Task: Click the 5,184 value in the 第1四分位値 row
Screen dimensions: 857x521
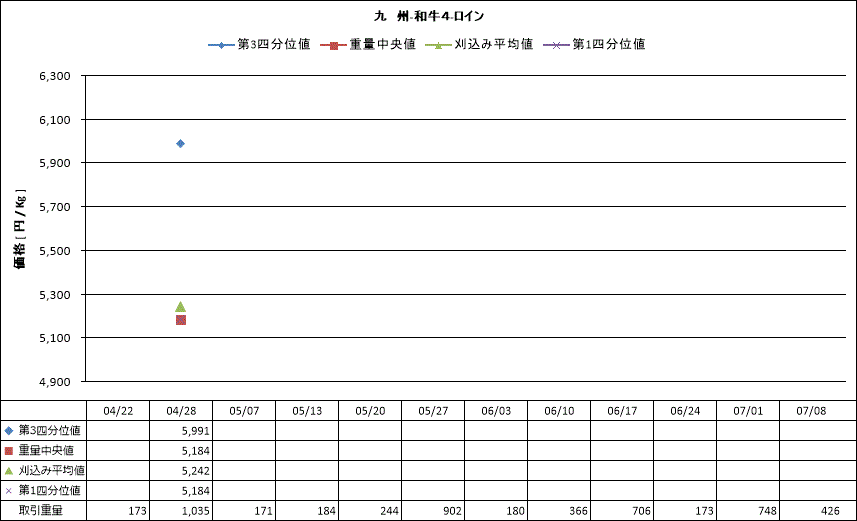Action: 196,491
